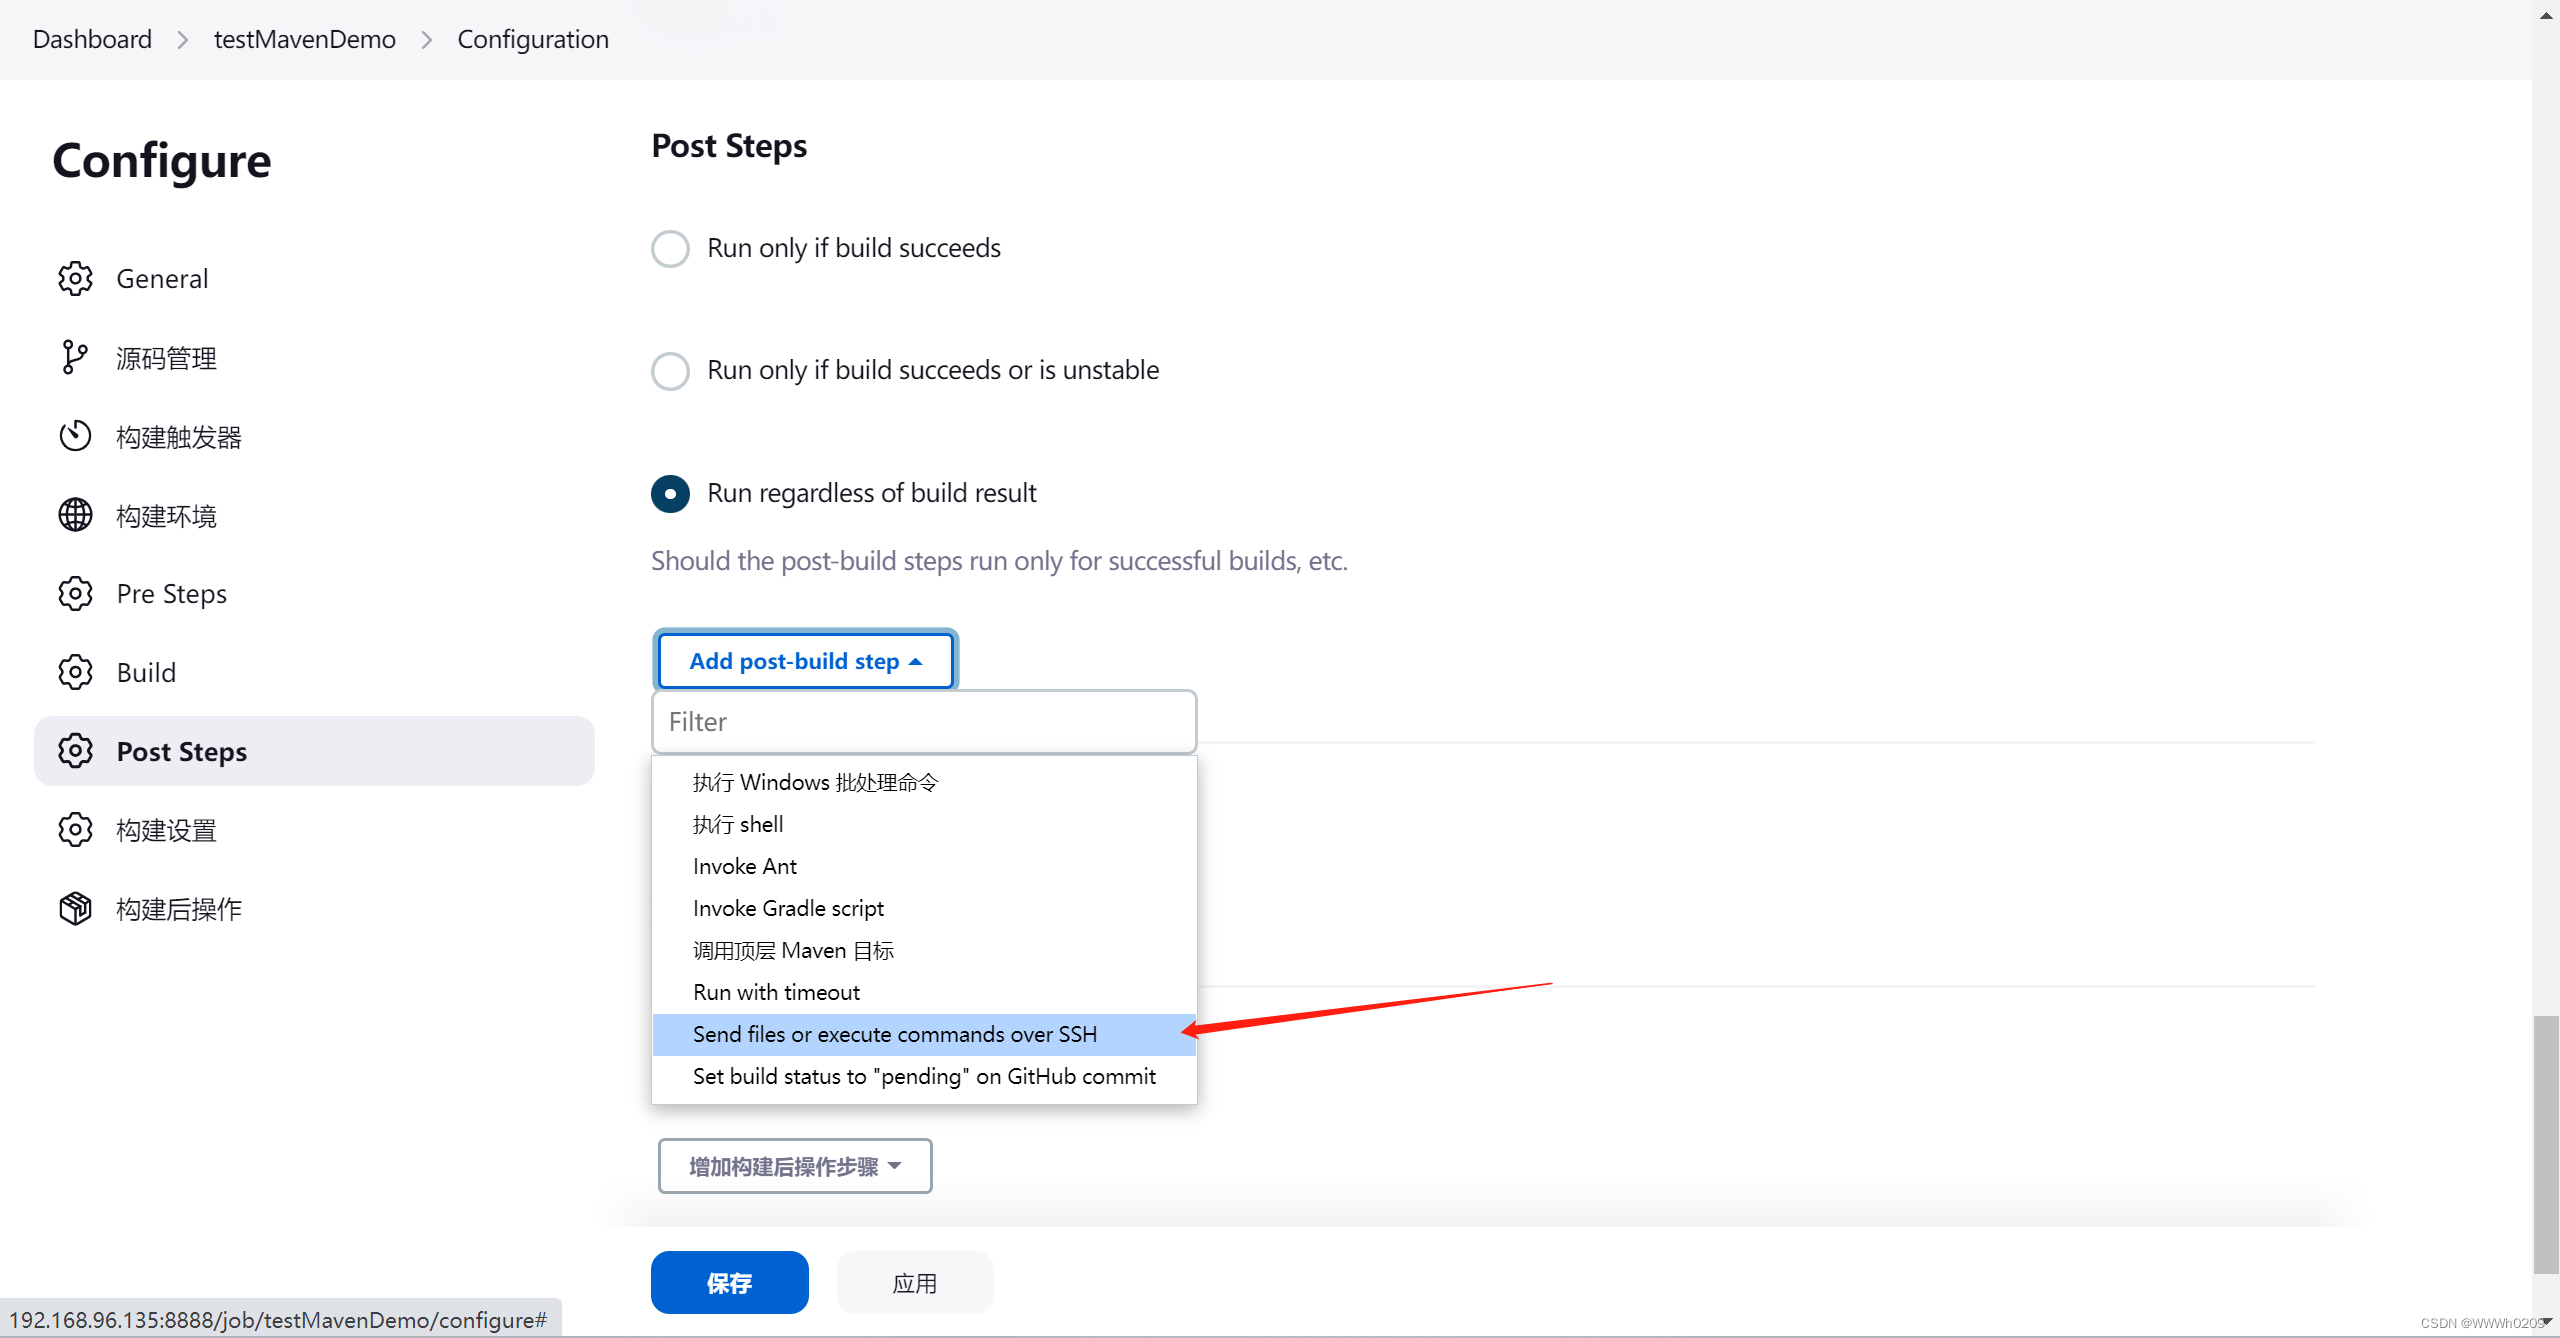Click the breadcrumb chevron after testMavenDemo

(x=427, y=40)
